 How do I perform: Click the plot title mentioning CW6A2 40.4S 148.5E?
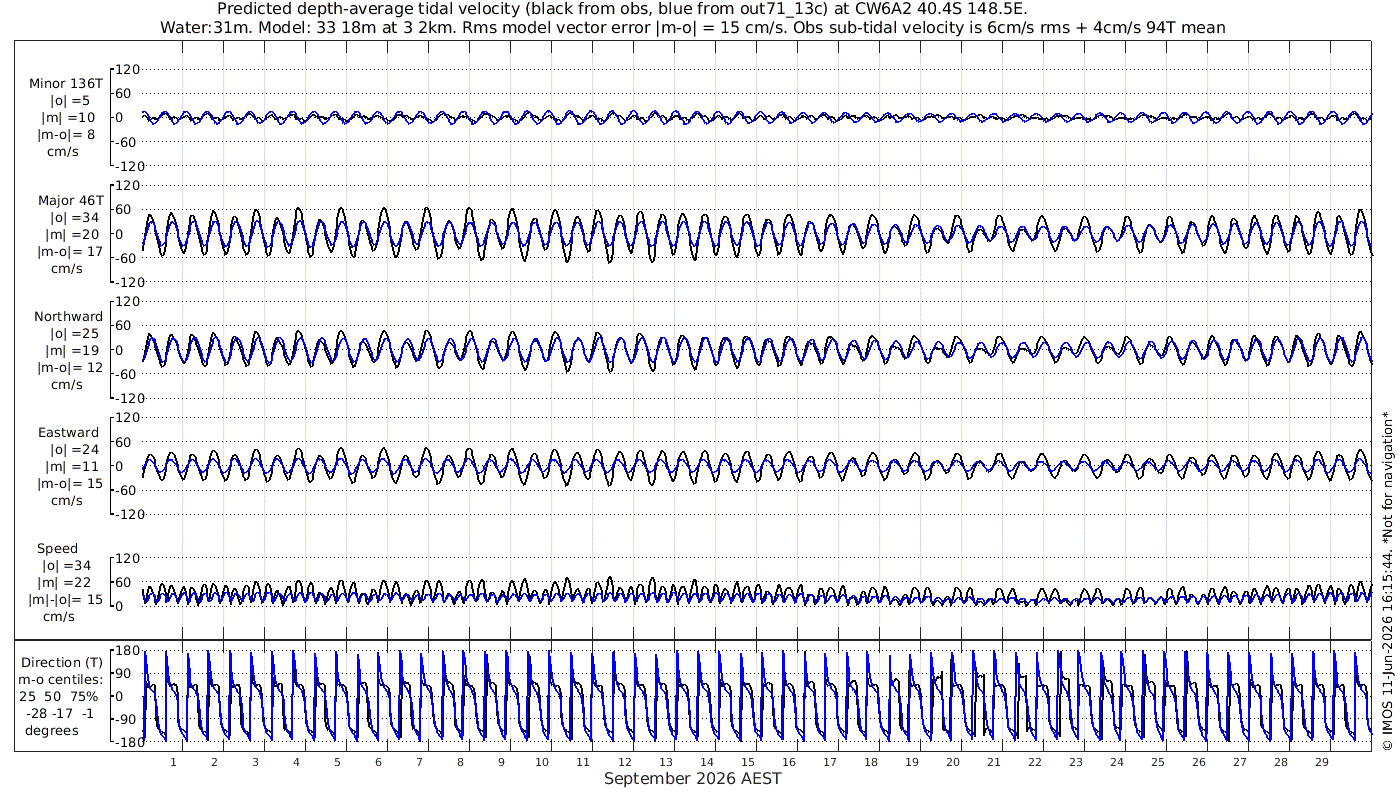[x=692, y=9]
